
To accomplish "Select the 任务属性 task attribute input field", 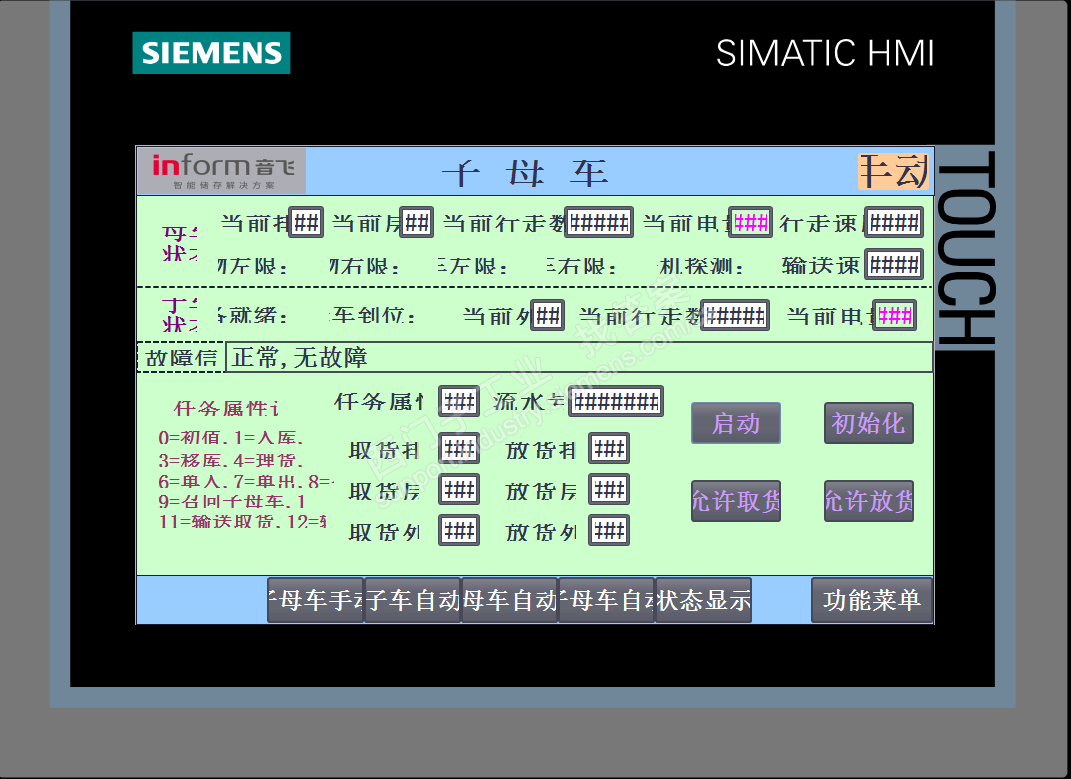I will click(459, 401).
